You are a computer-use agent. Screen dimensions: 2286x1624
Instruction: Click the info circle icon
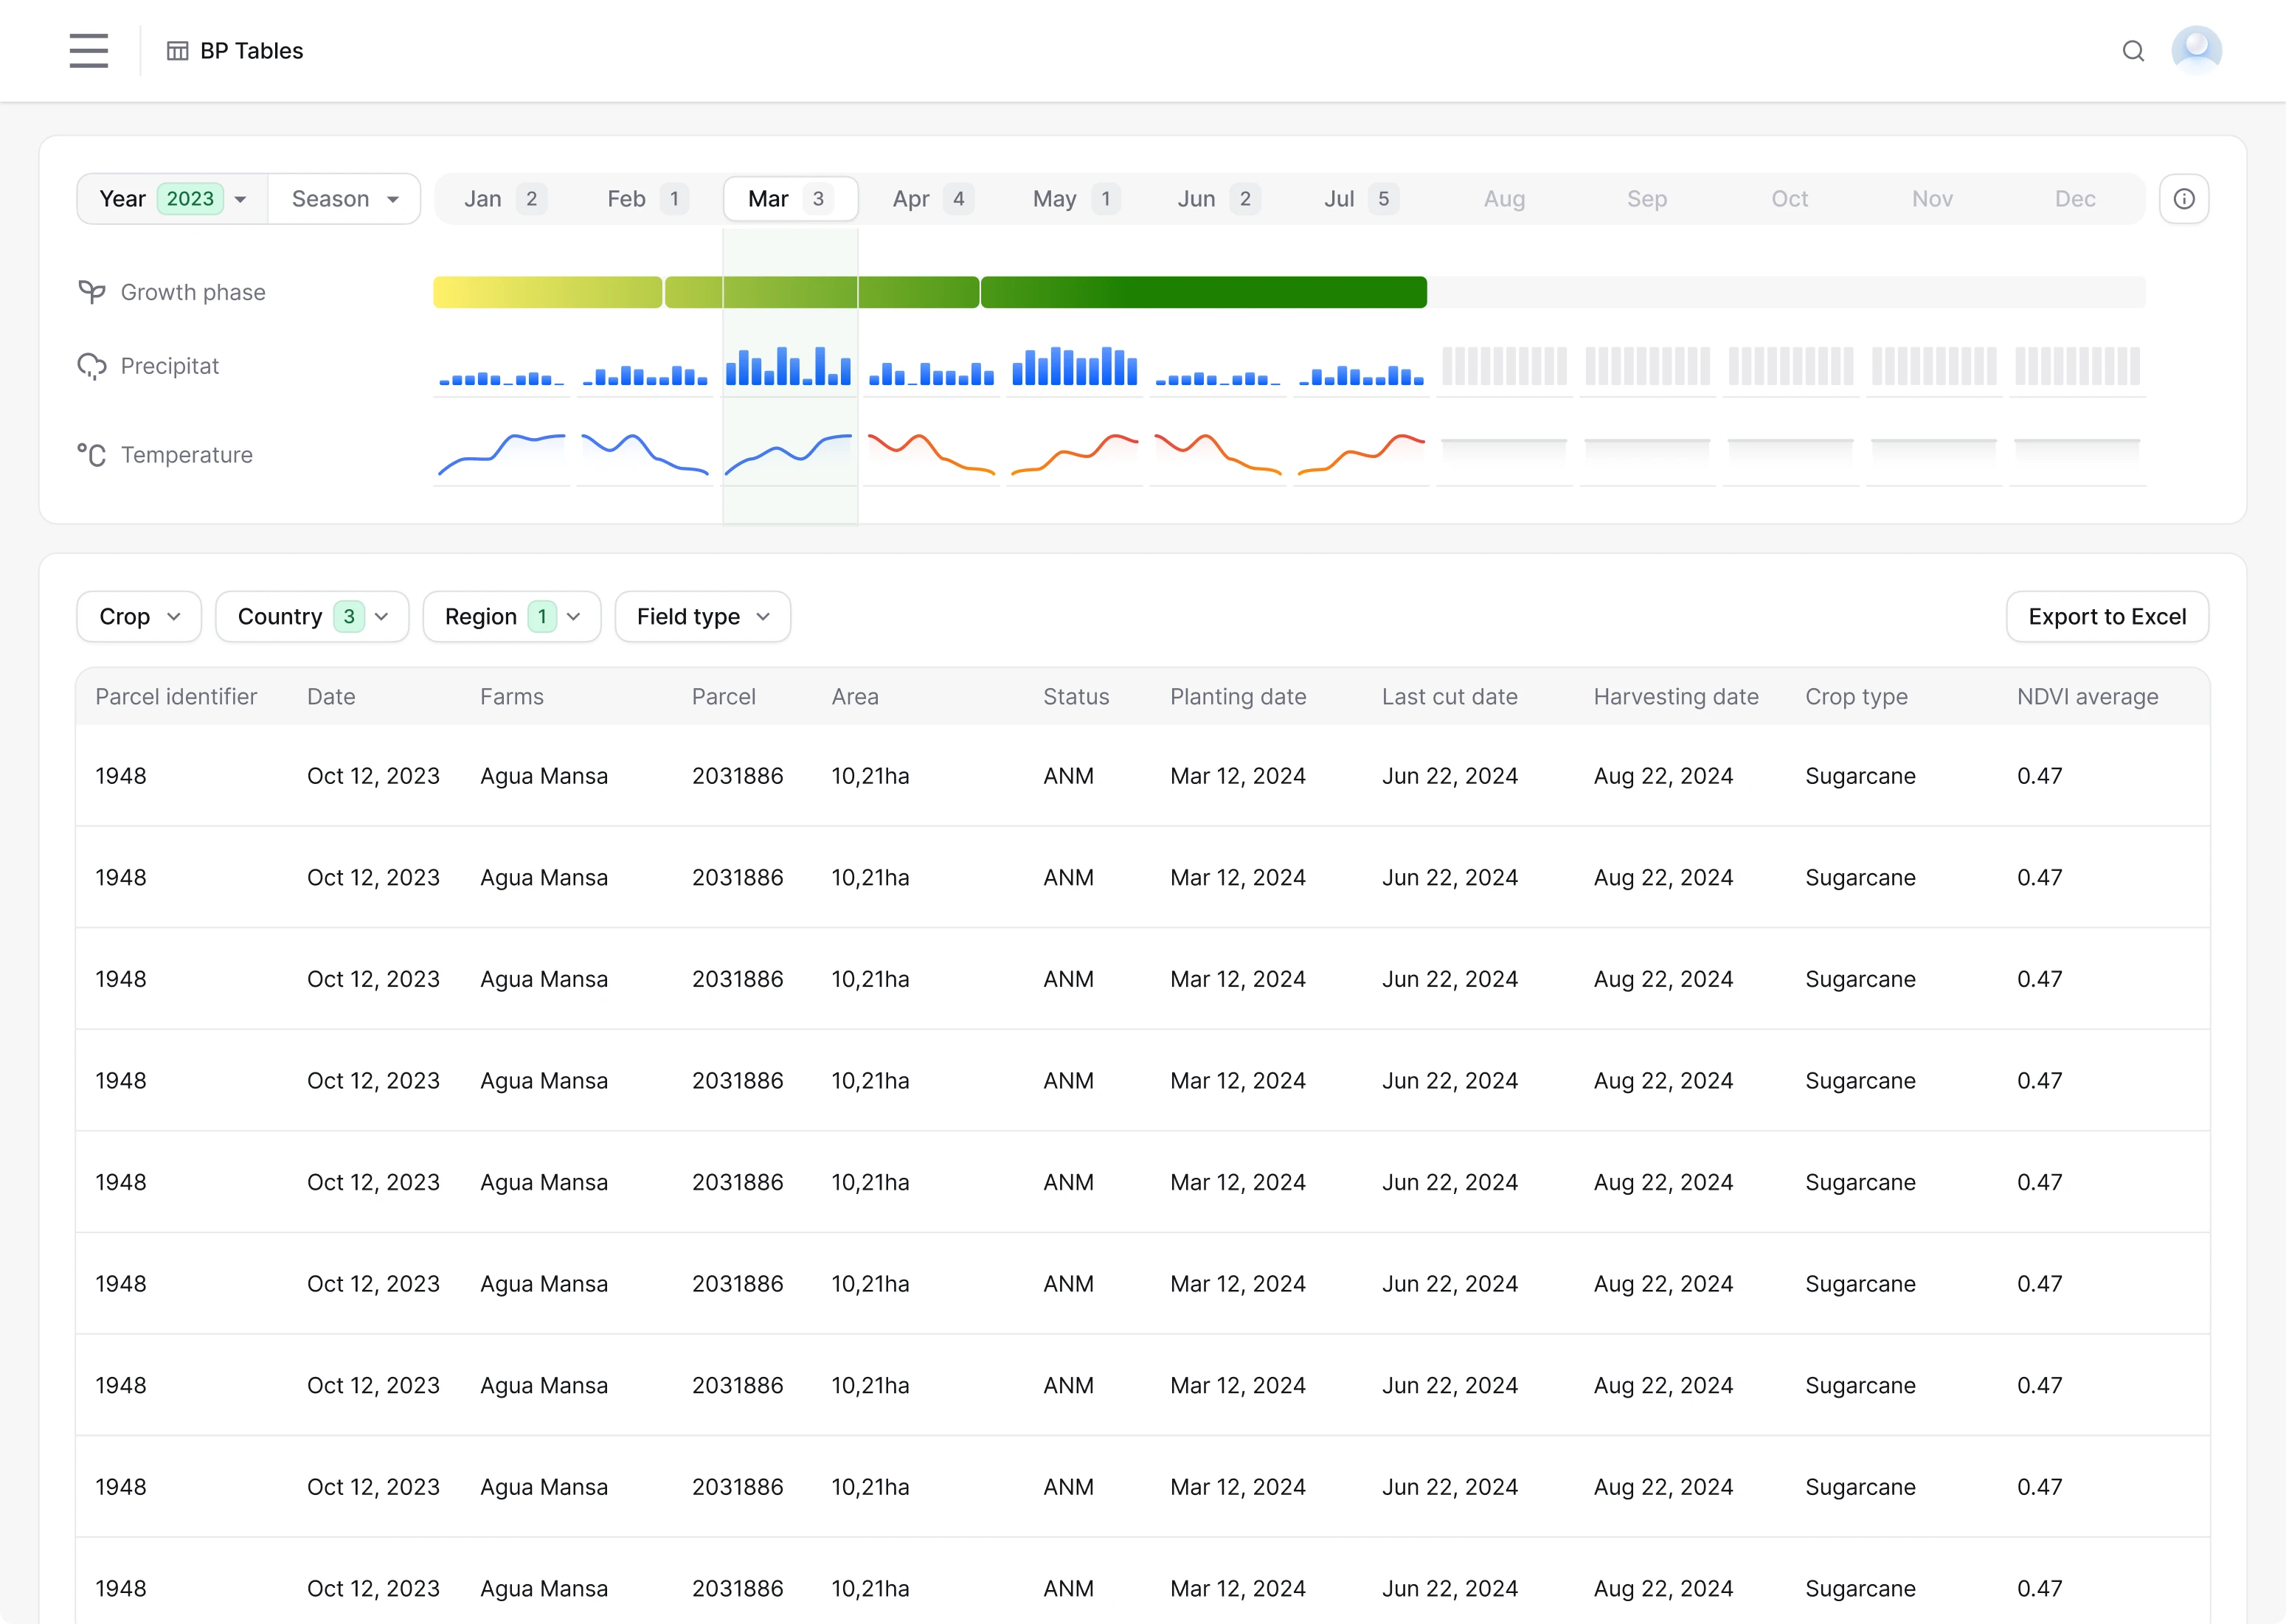pyautogui.click(x=2183, y=199)
